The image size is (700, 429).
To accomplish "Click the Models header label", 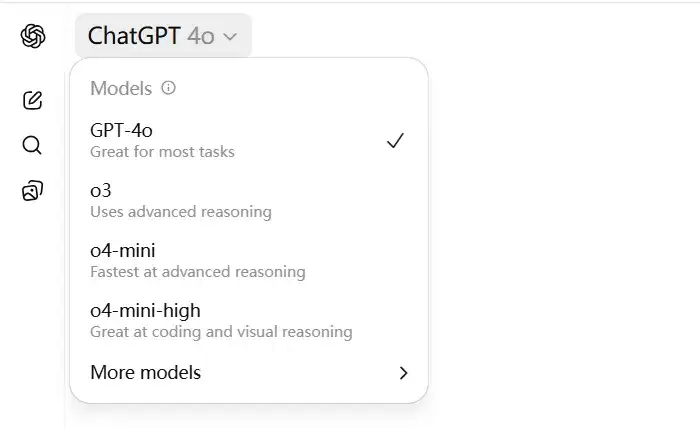I will point(121,88).
